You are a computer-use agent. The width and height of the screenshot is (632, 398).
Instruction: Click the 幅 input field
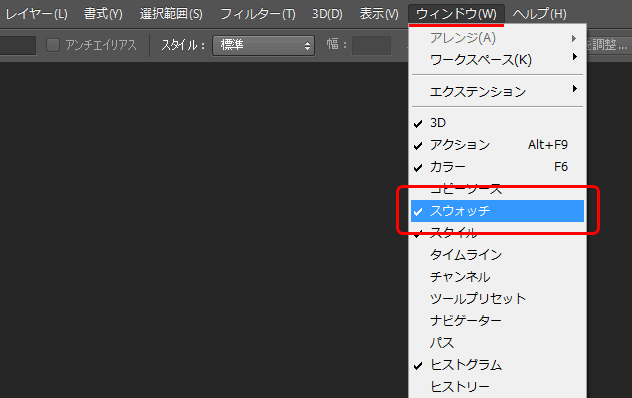pyautogui.click(x=371, y=45)
